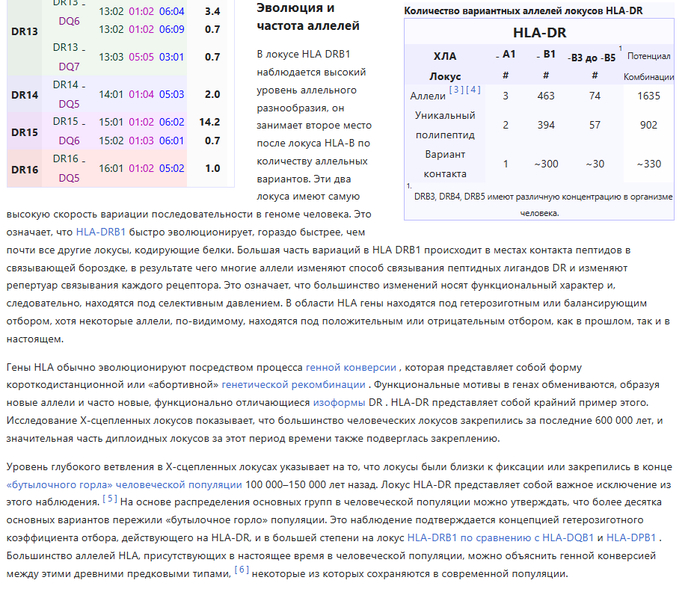Screen dimensions: 700x595
Task: Select the 06:02 allele link
Action: pyautogui.click(x=171, y=122)
